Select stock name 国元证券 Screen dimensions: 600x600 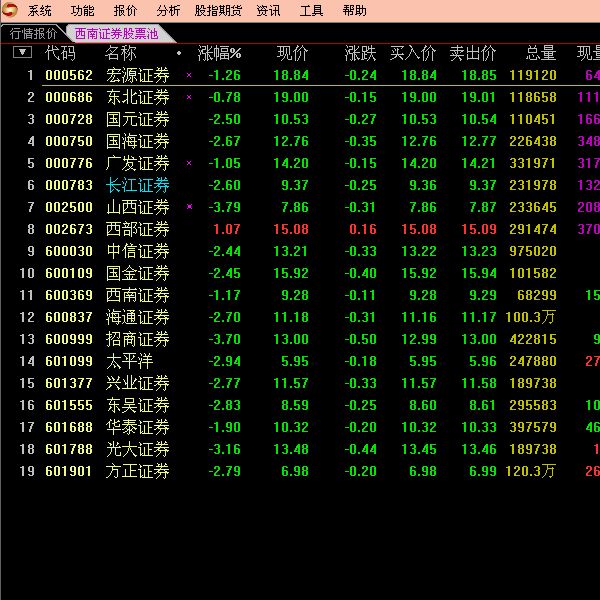[137, 119]
